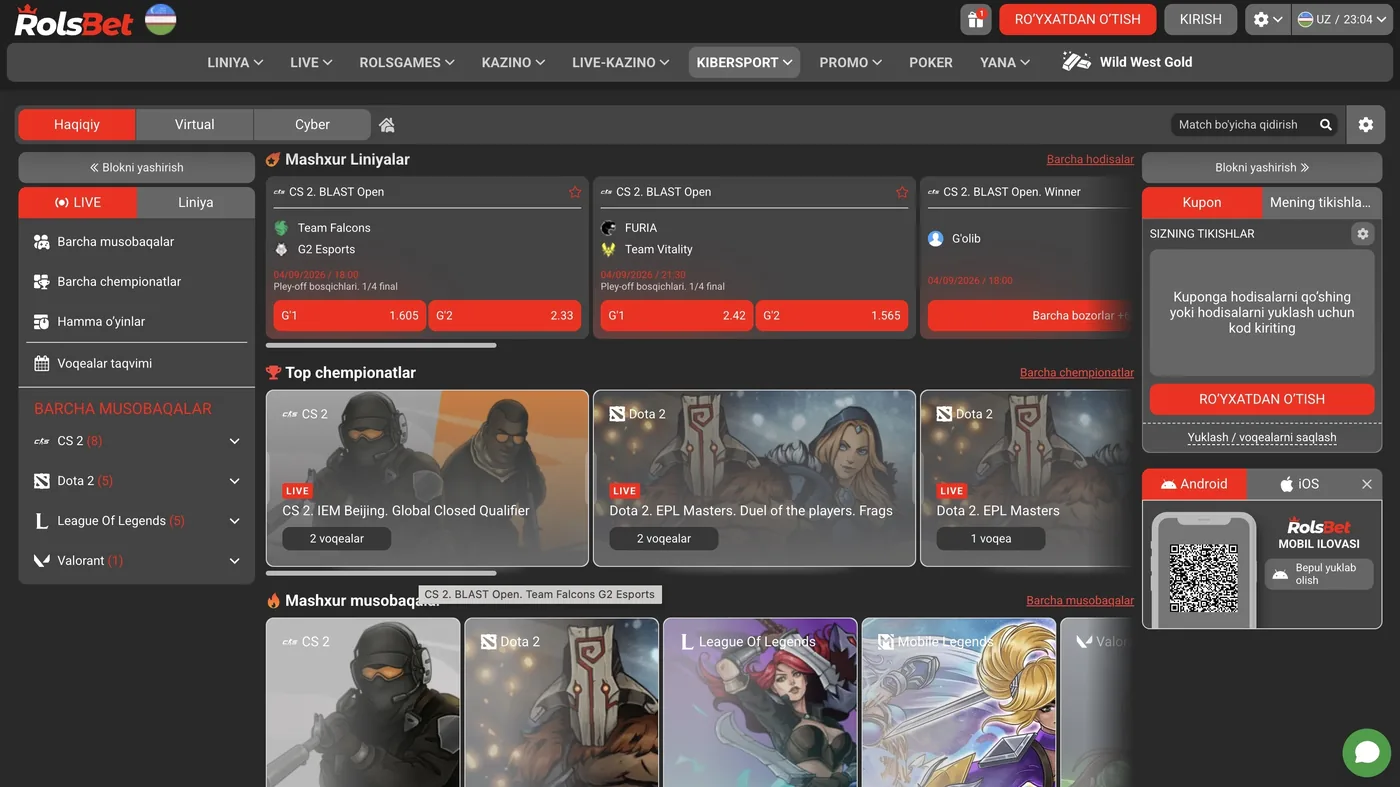The height and width of the screenshot is (787, 1400).
Task: Open the live chat bubble
Action: [1367, 752]
